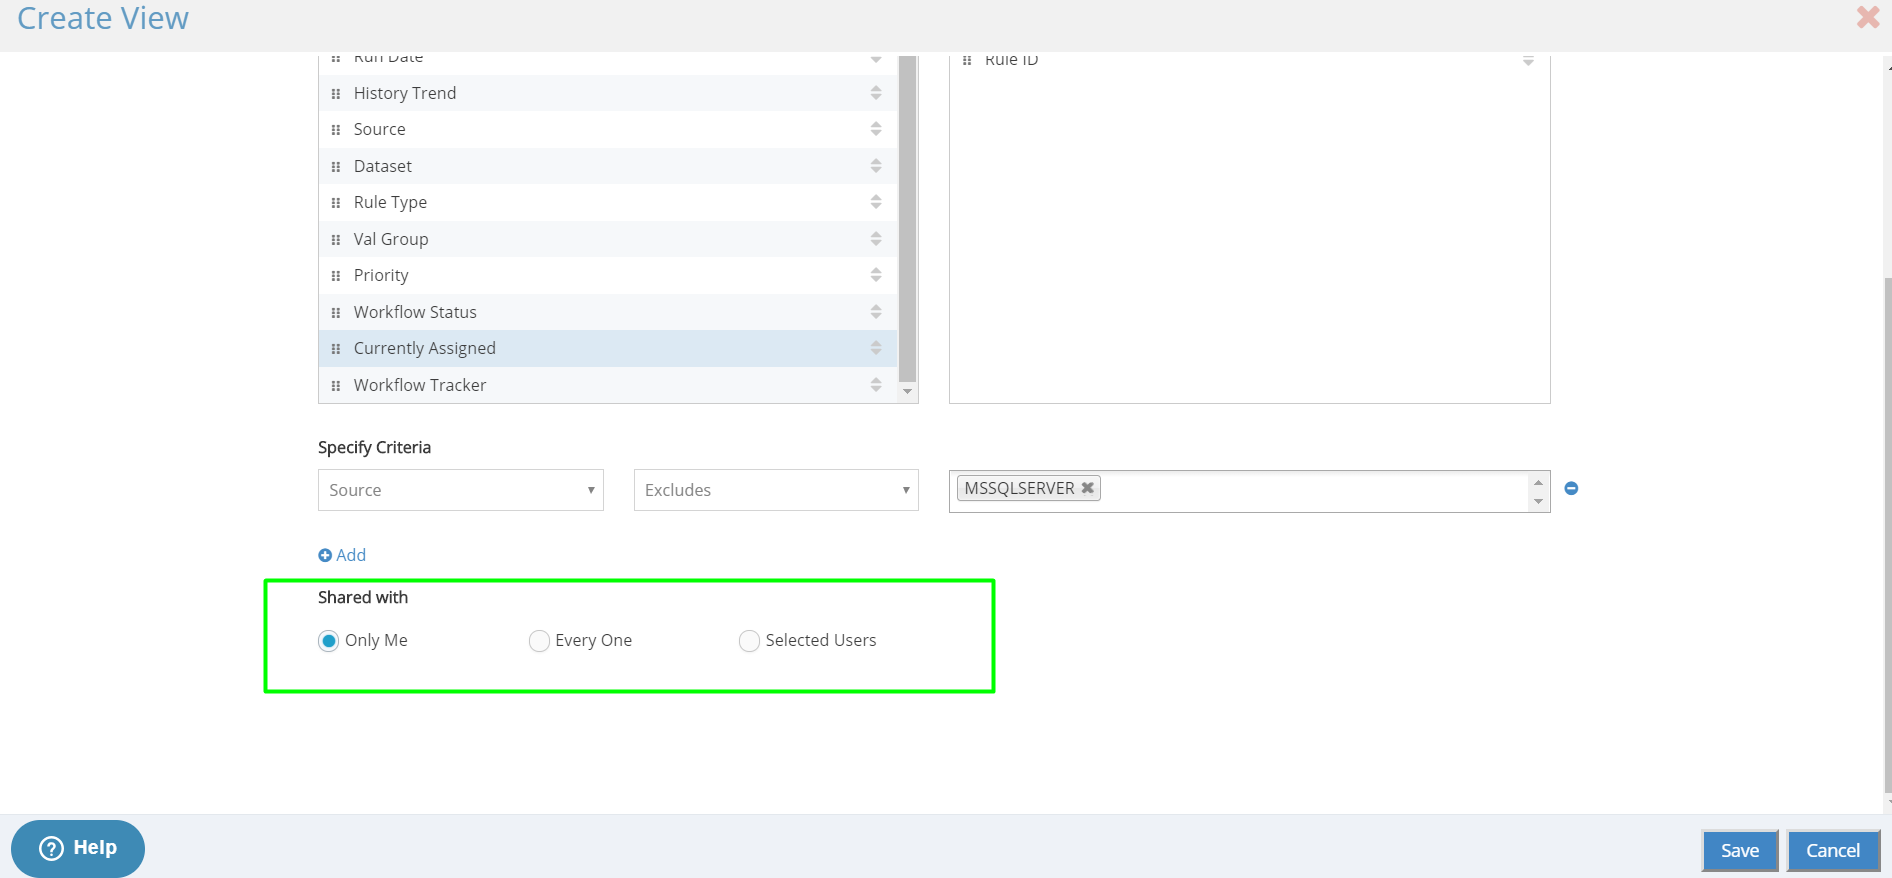Select the Priority column item
Image resolution: width=1892 pixels, height=878 pixels.
(x=608, y=275)
